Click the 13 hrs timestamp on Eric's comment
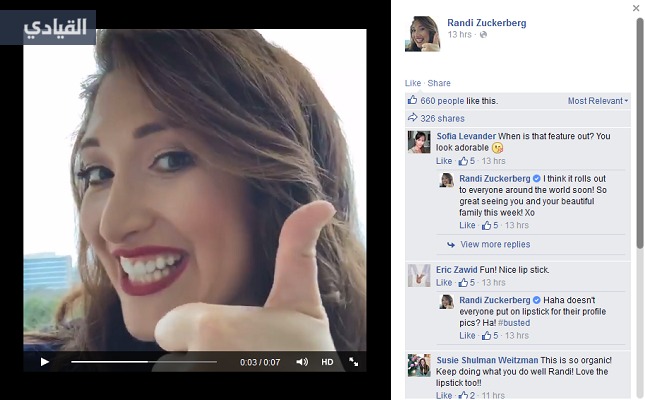This screenshot has width=645, height=400. (x=493, y=283)
